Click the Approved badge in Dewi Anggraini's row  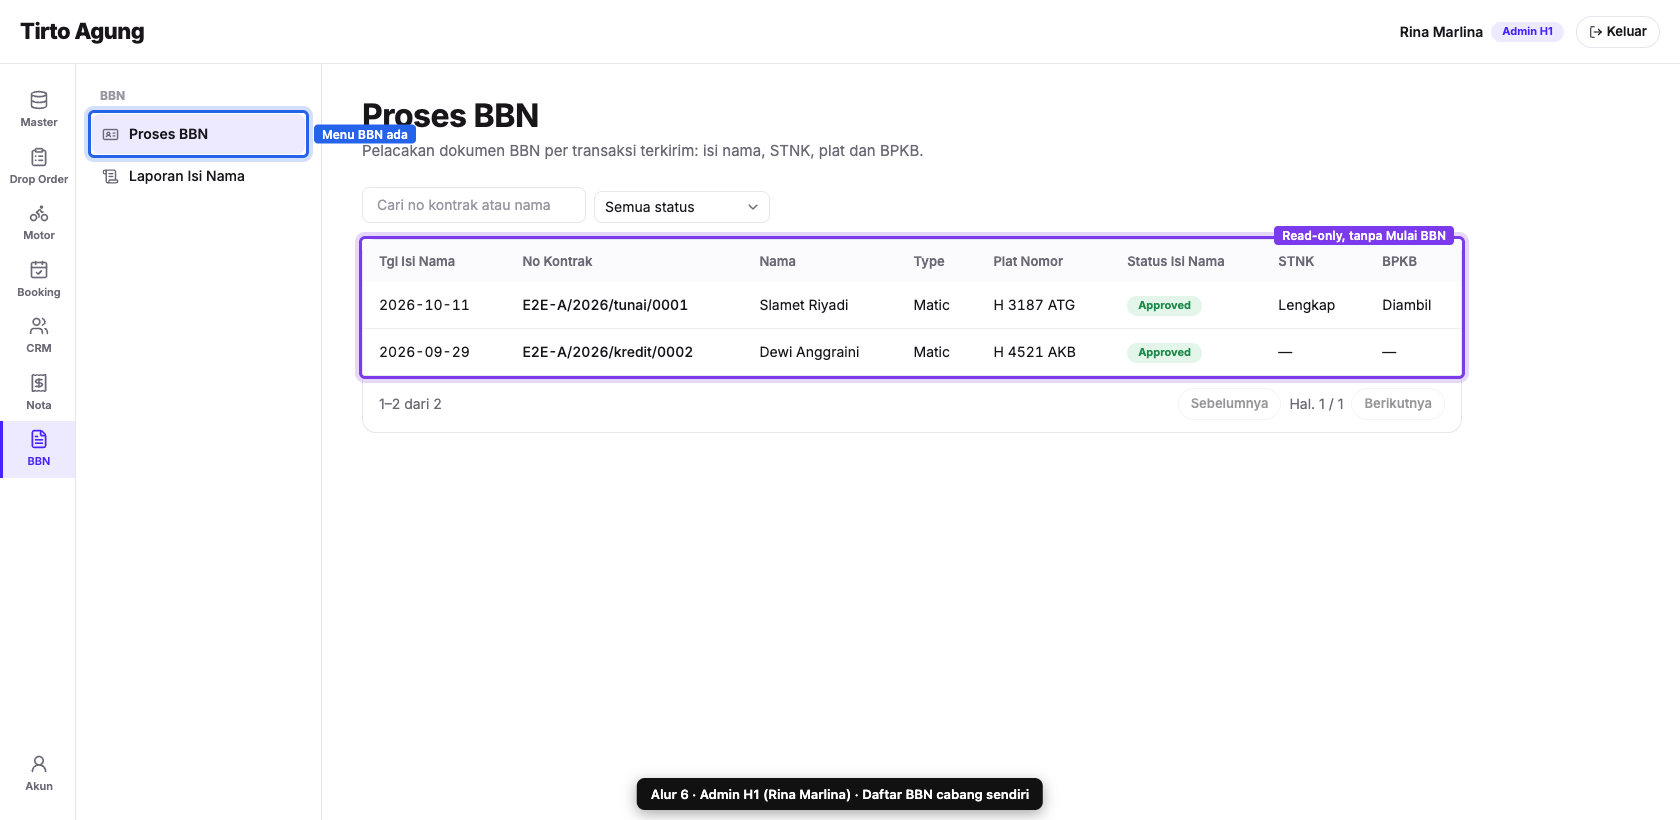[x=1164, y=353]
